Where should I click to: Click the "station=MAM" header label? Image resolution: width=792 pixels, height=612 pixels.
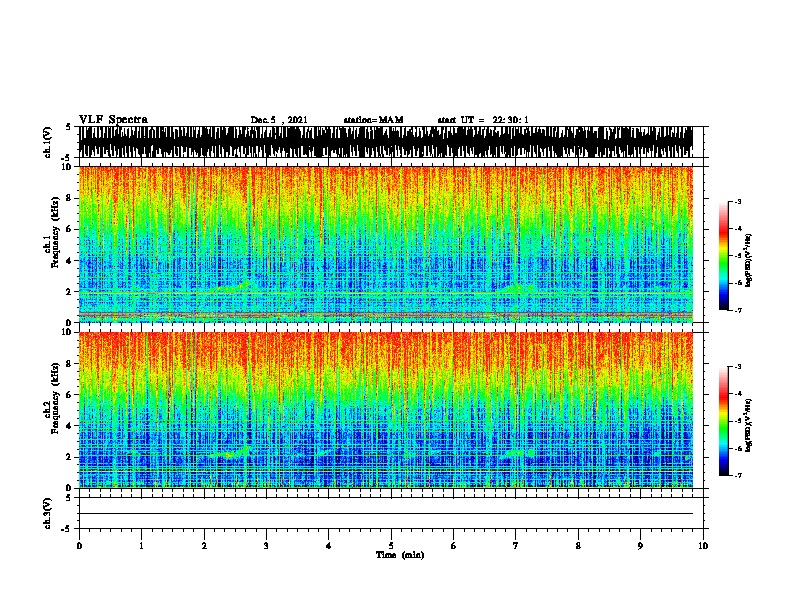[373, 120]
